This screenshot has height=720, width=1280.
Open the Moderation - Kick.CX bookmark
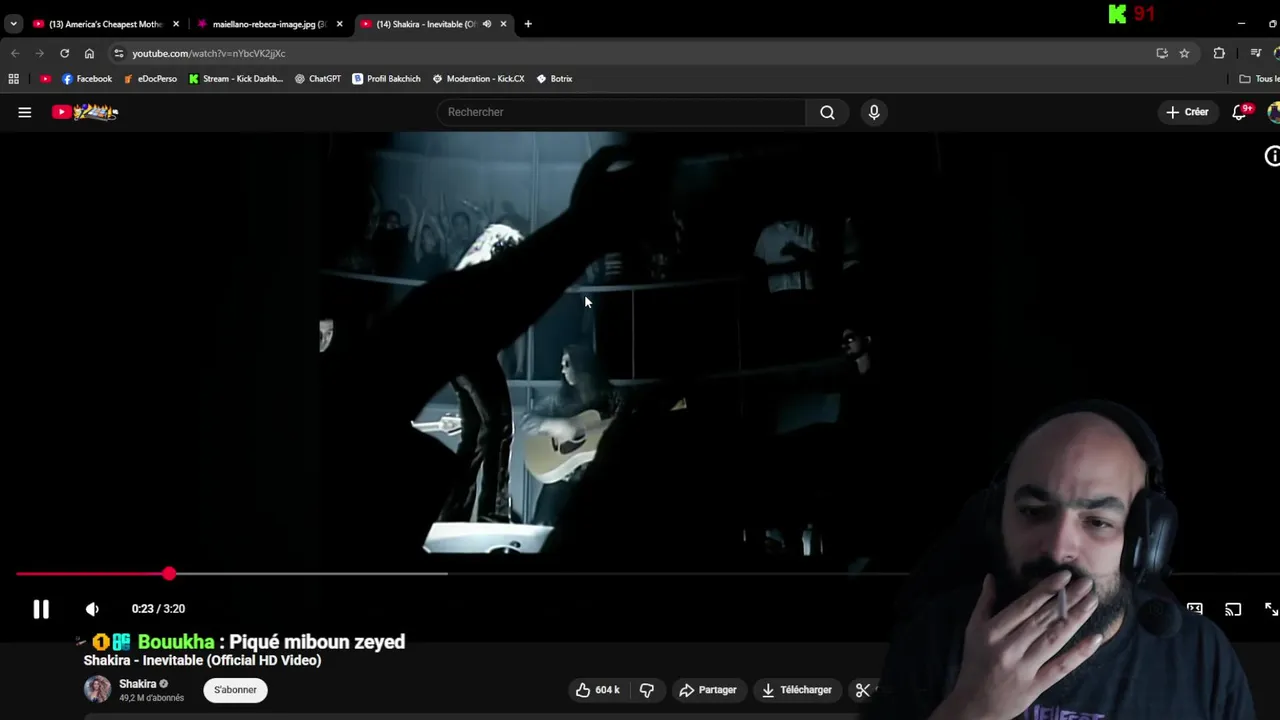coord(478,79)
